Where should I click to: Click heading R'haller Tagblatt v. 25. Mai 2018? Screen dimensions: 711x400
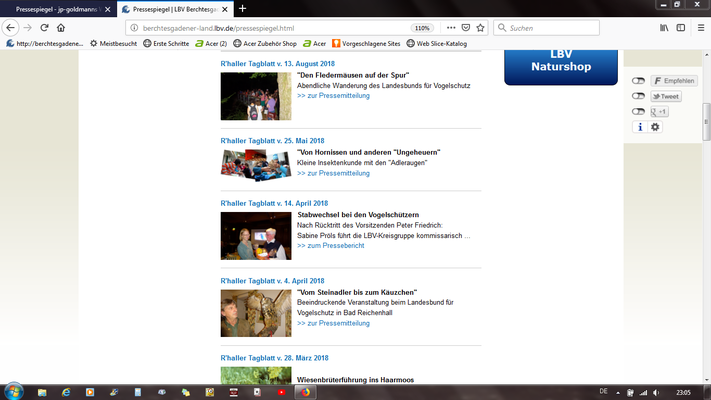272,141
